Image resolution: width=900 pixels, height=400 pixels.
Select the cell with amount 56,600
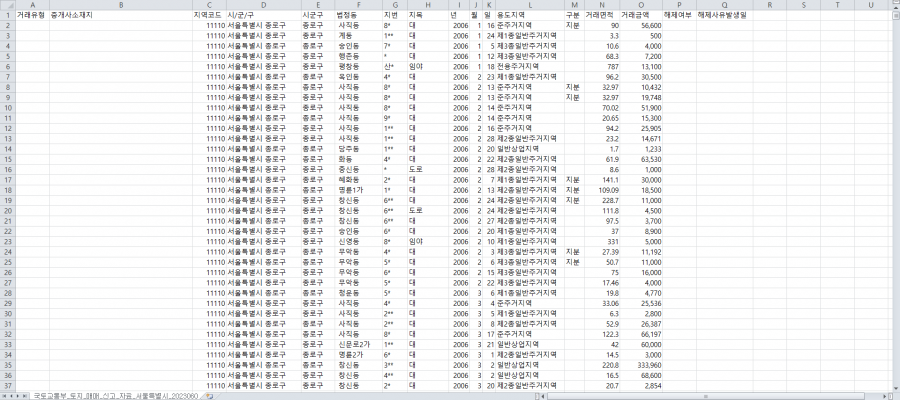pos(641,25)
